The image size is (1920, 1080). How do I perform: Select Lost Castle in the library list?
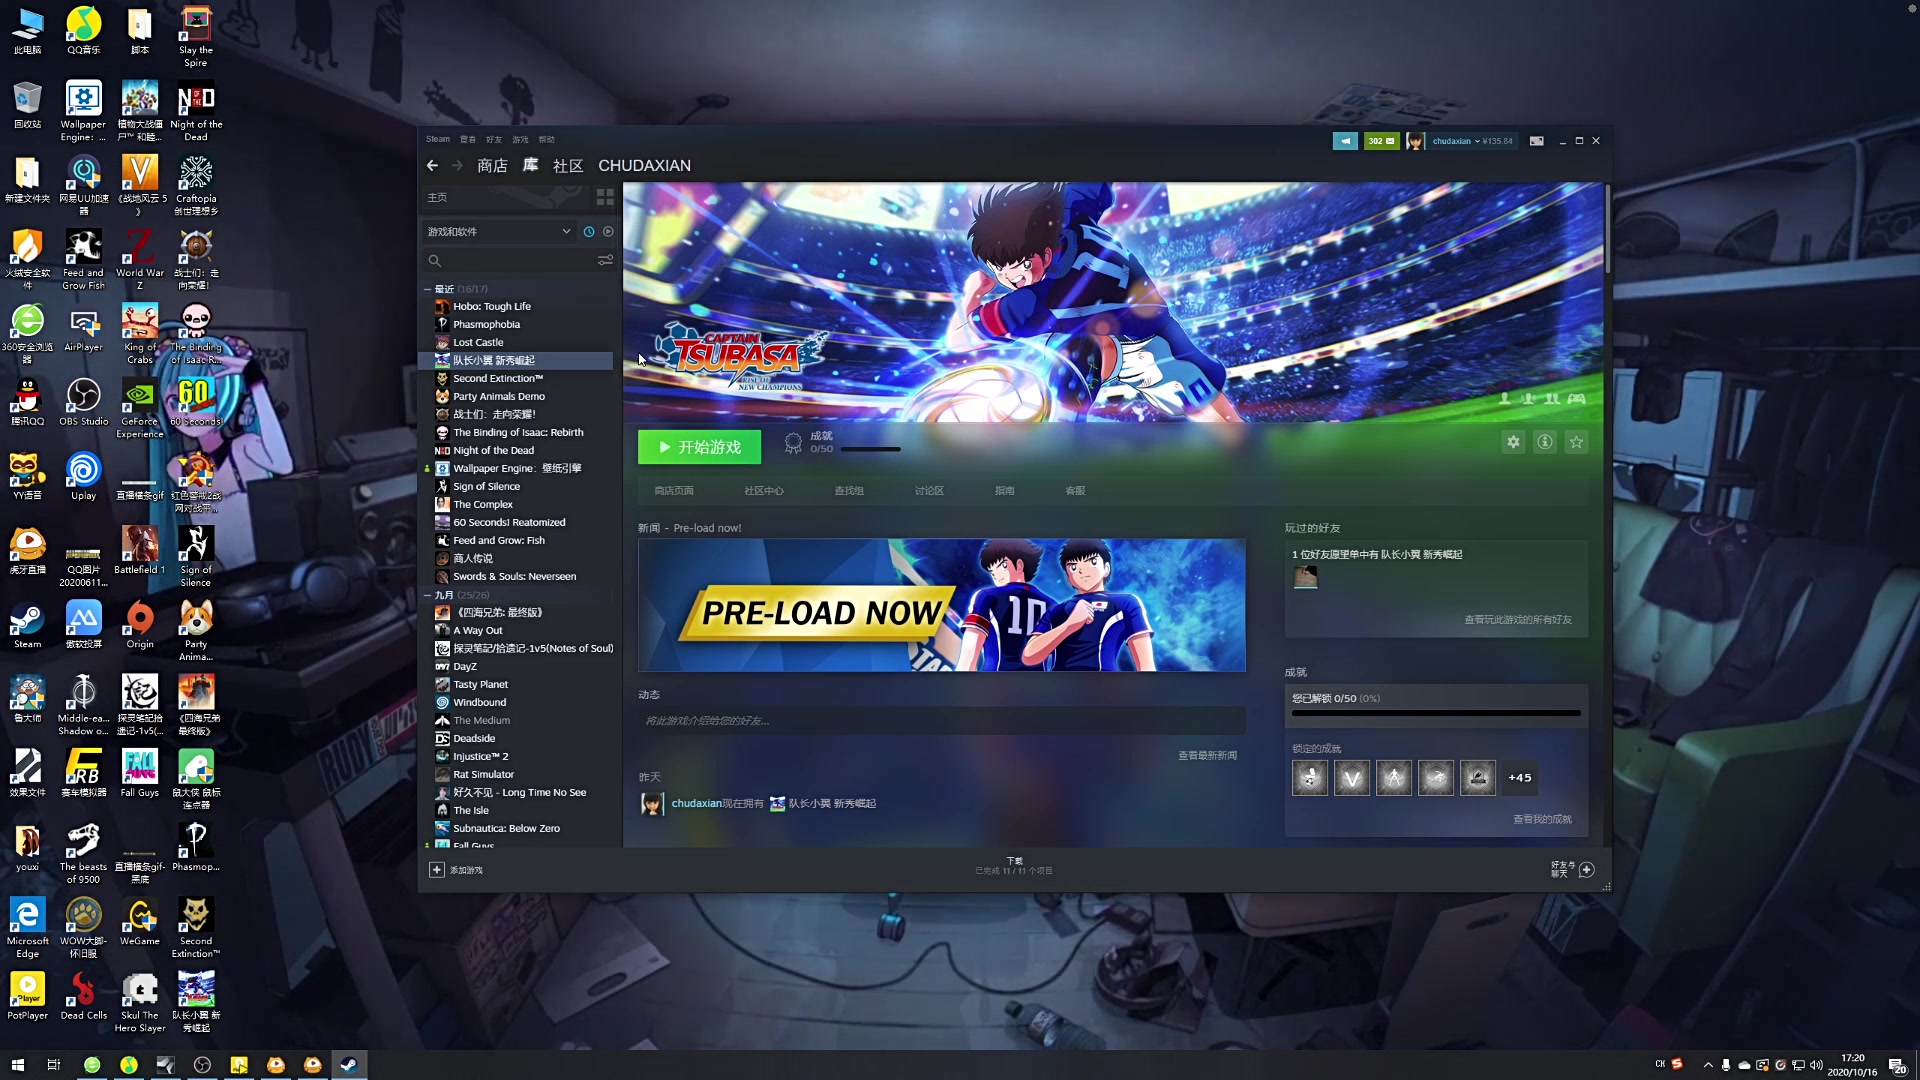click(478, 343)
